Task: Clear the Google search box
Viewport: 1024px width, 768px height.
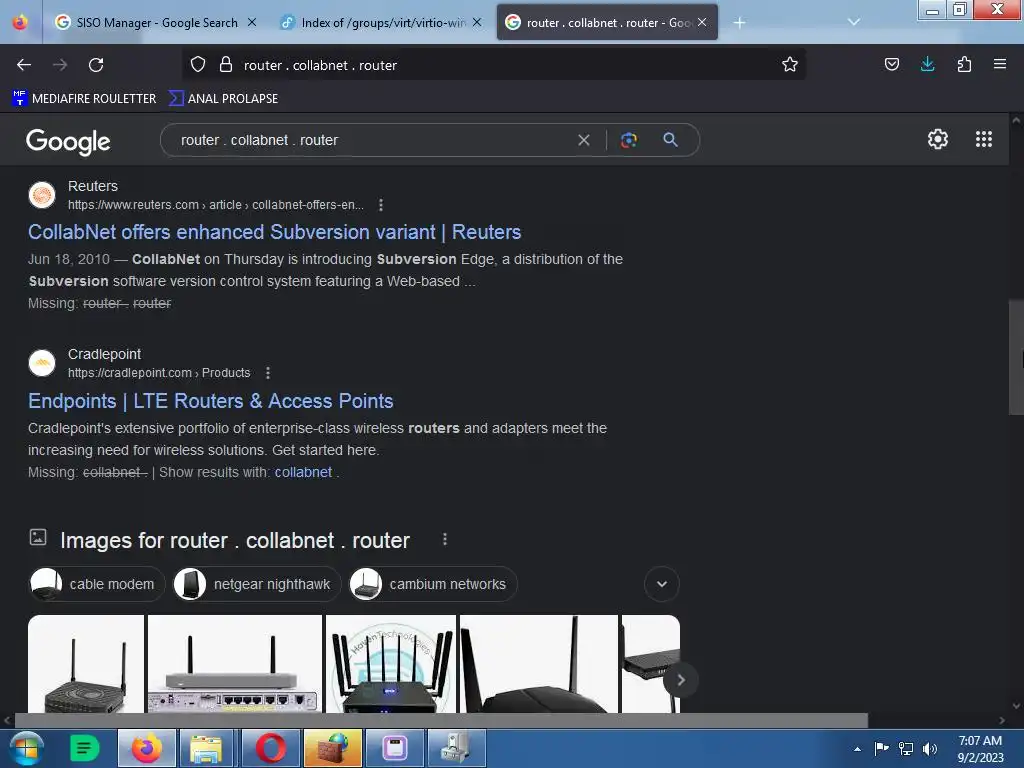Action: click(x=584, y=140)
